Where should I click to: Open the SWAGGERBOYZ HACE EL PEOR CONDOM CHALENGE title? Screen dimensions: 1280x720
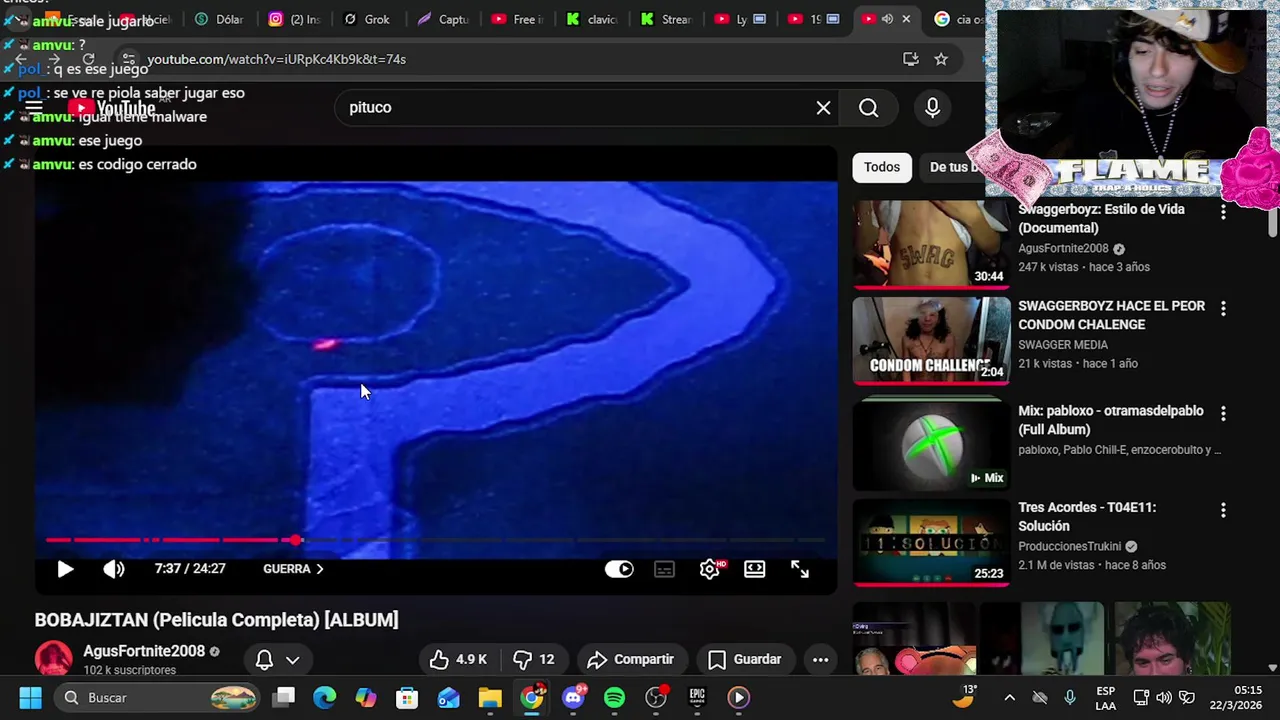(1111, 315)
